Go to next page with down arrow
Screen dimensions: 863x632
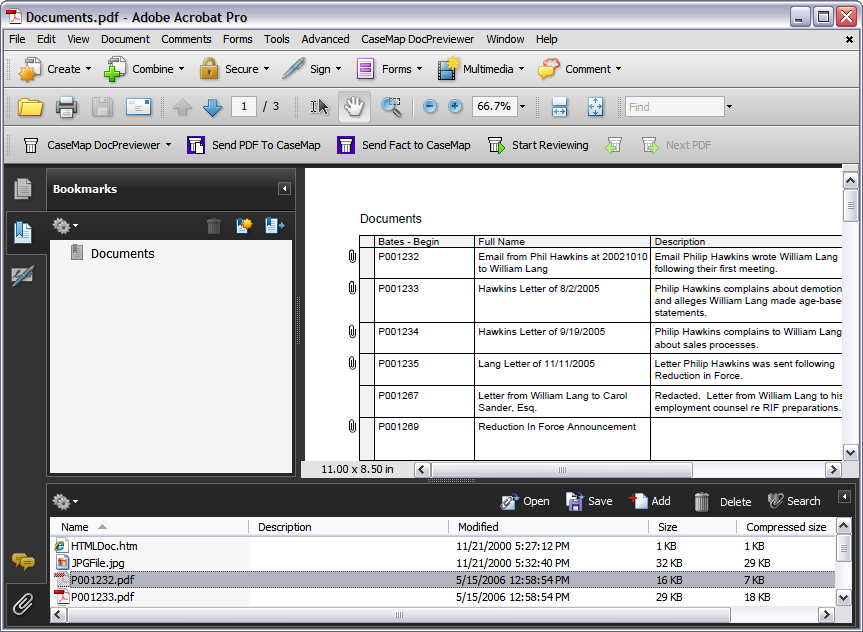tap(212, 107)
